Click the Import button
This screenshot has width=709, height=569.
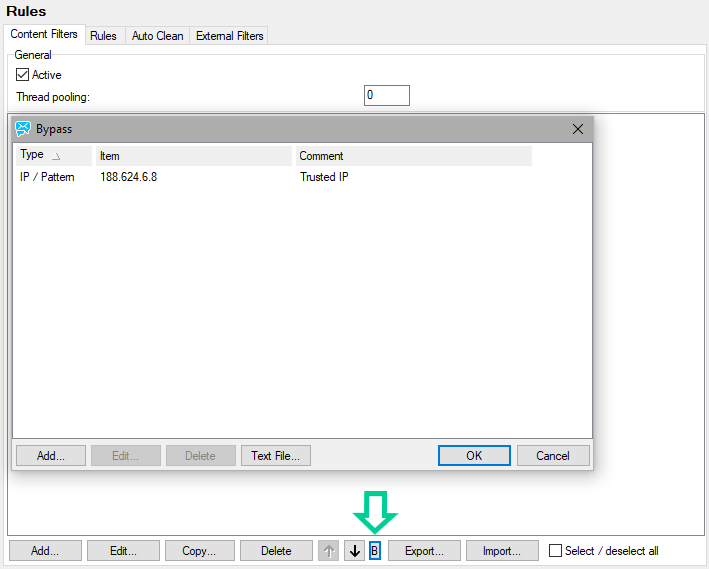tap(502, 550)
